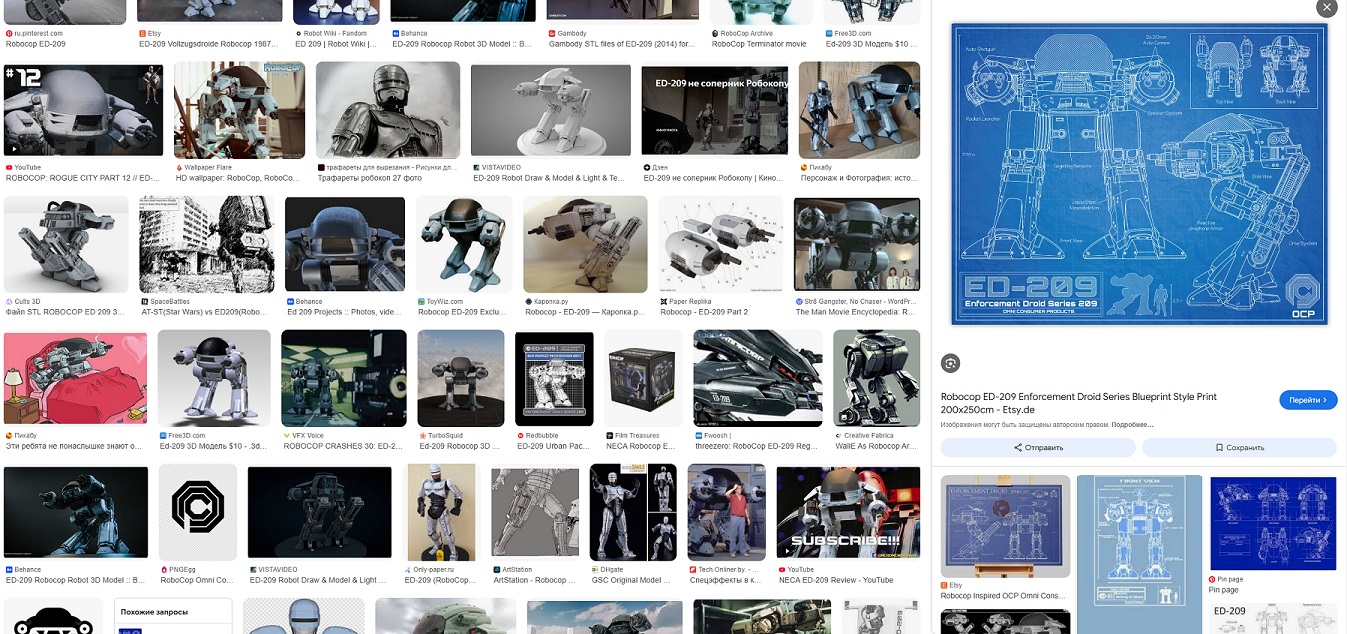
Task: Open the related 'FRONT VIEW' light-blue blueprint
Action: 1139,541
